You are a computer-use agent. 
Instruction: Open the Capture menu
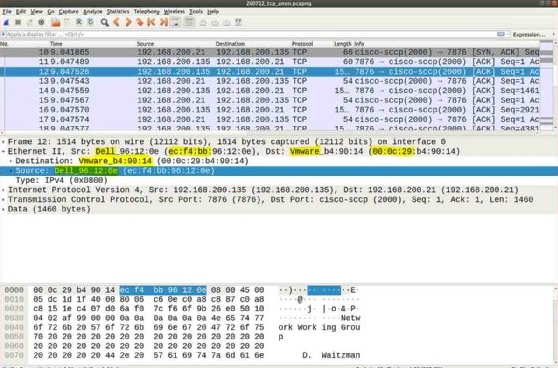tap(68, 12)
